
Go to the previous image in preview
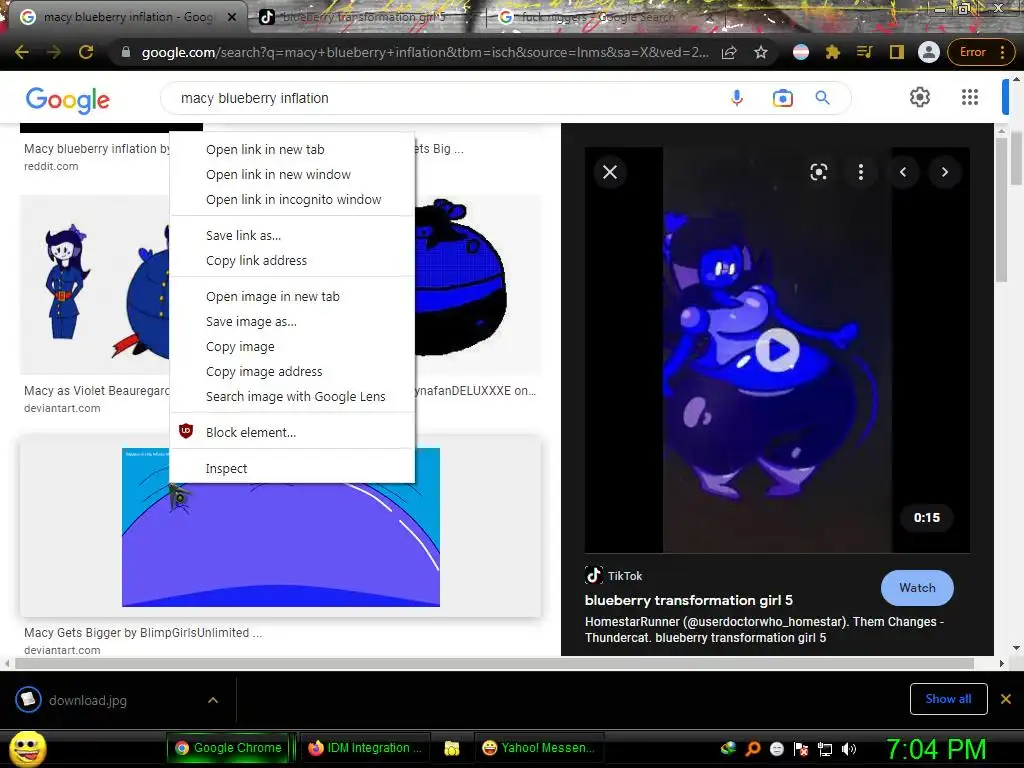coord(903,172)
